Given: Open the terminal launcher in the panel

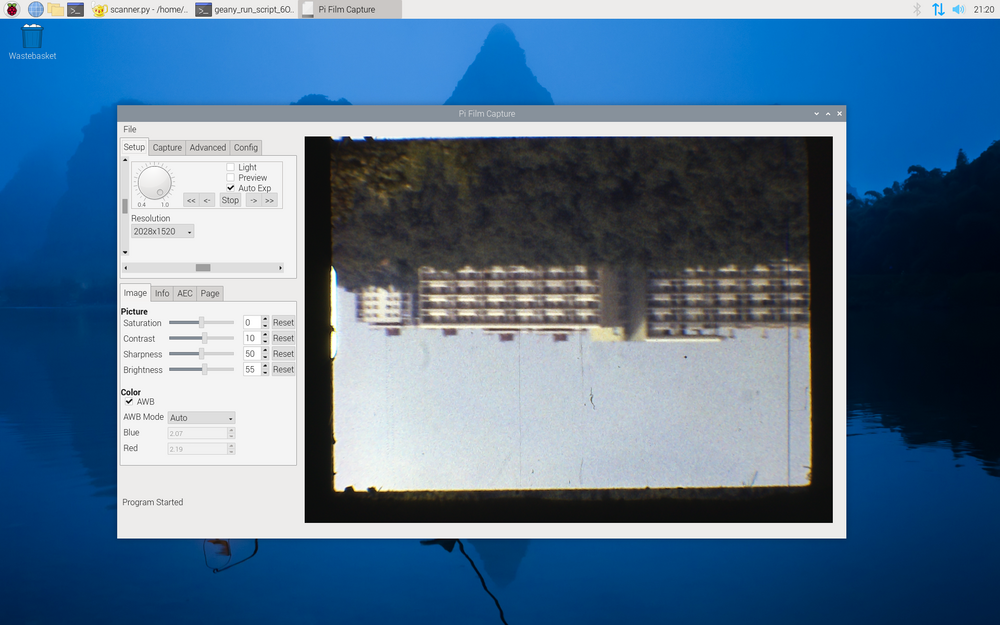Looking at the screenshot, I should tap(75, 9).
